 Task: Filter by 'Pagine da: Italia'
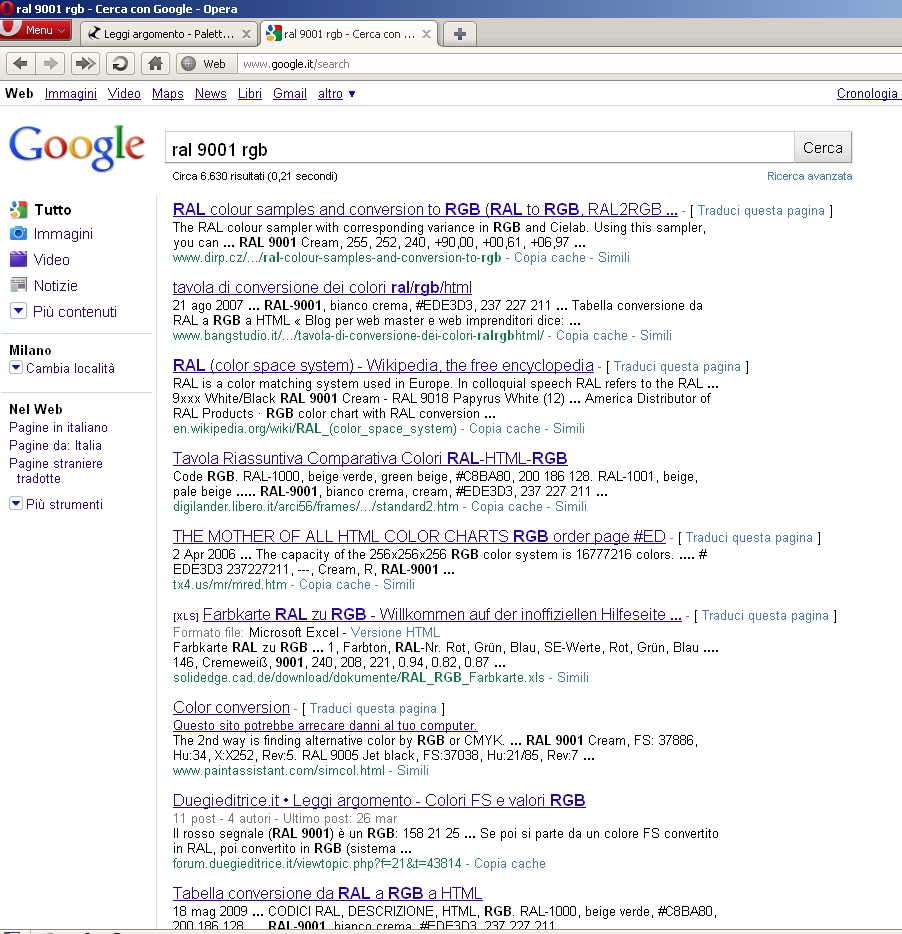click(x=55, y=446)
